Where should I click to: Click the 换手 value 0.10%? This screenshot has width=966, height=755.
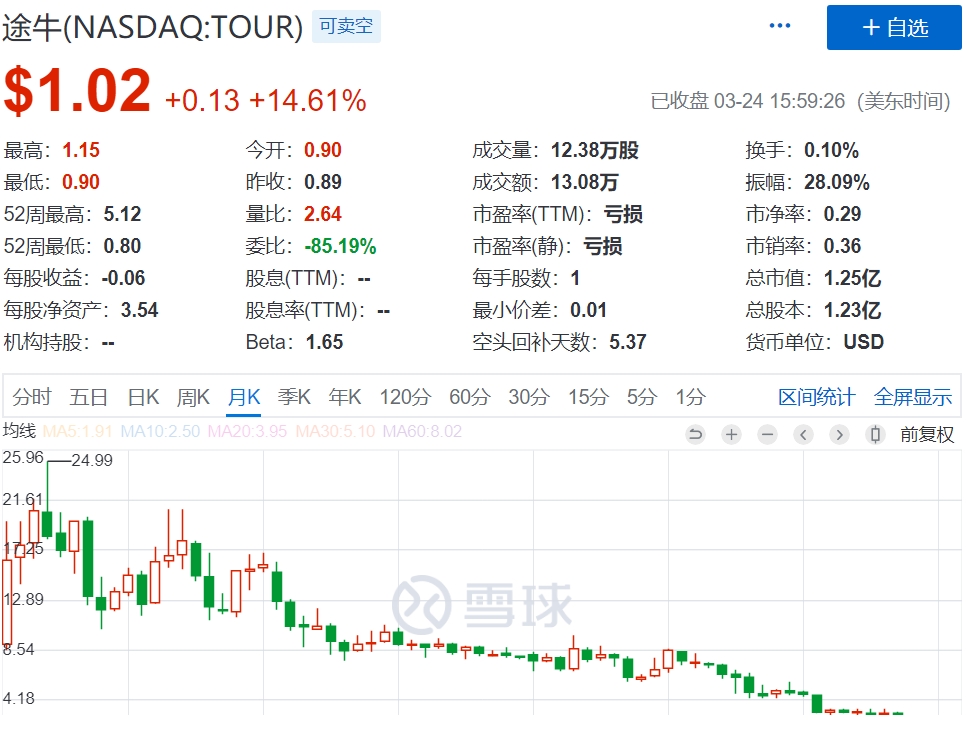831,150
